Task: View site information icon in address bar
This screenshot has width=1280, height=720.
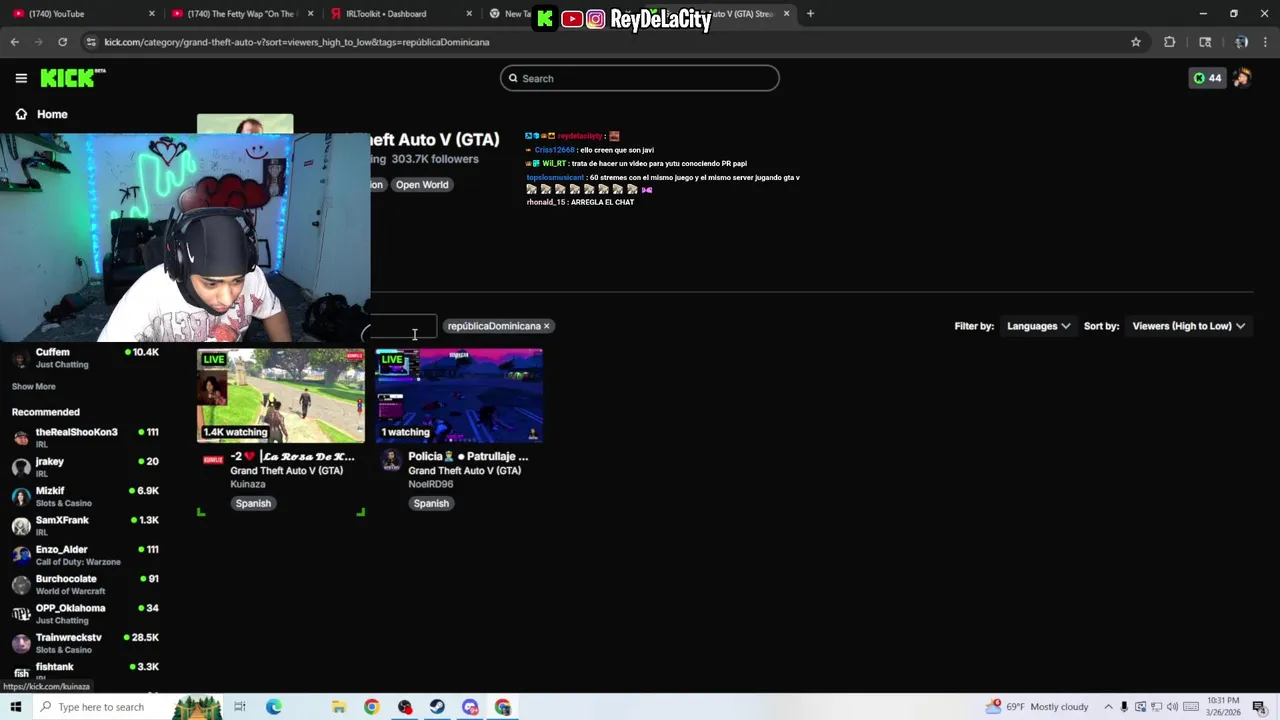Action: click(91, 42)
